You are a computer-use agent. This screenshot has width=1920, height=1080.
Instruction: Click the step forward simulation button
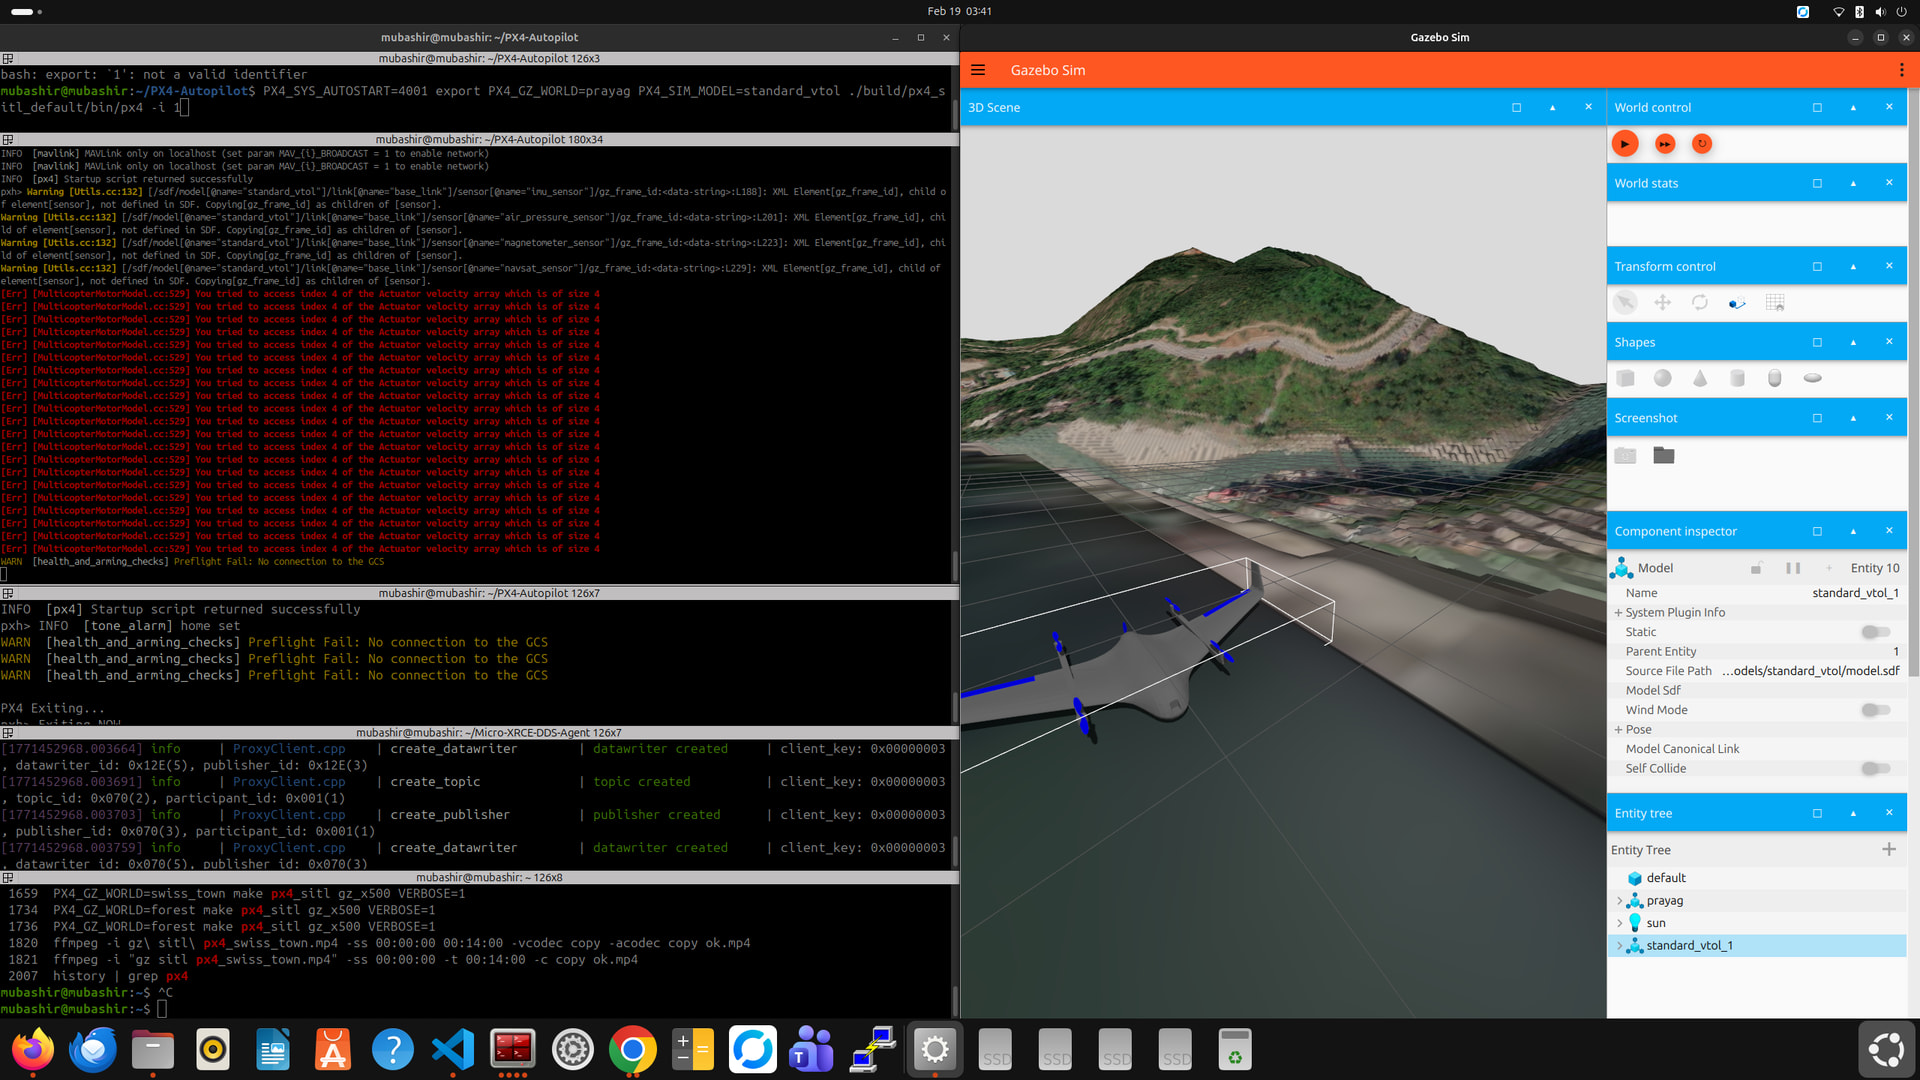coord(1664,144)
